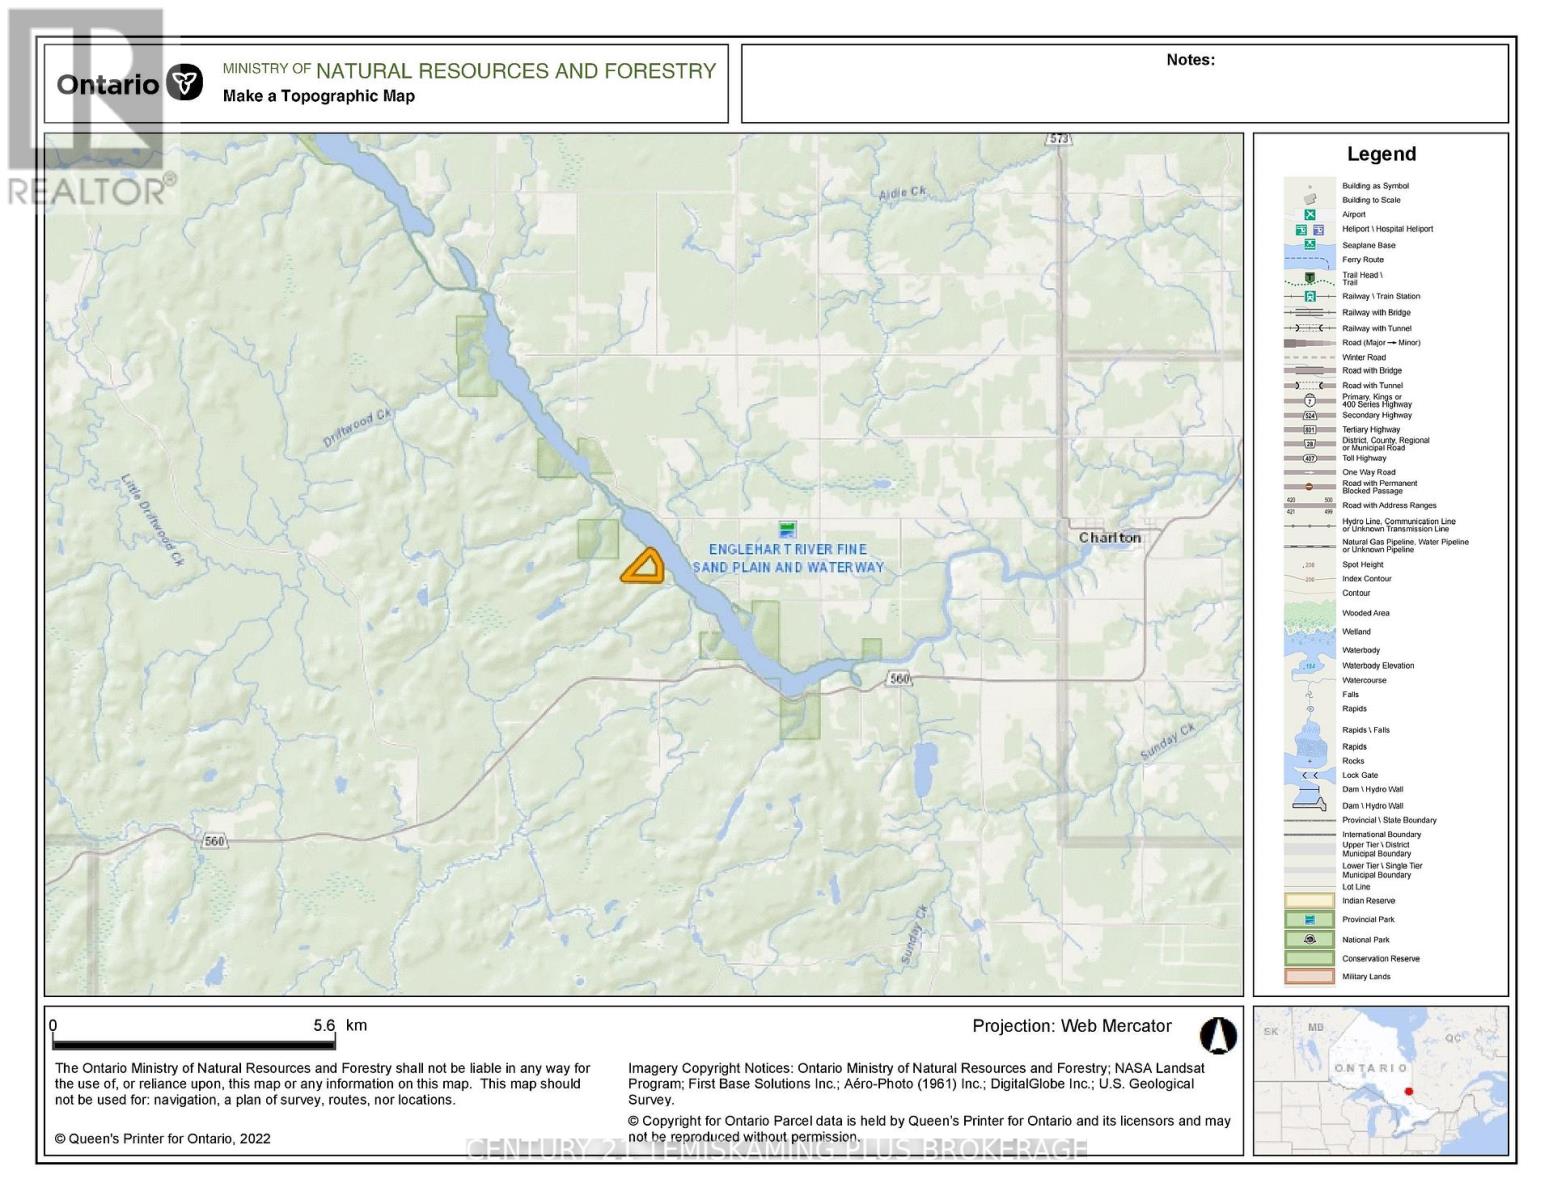Expand the Legend panel header
1553x1200 pixels.
click(1383, 154)
